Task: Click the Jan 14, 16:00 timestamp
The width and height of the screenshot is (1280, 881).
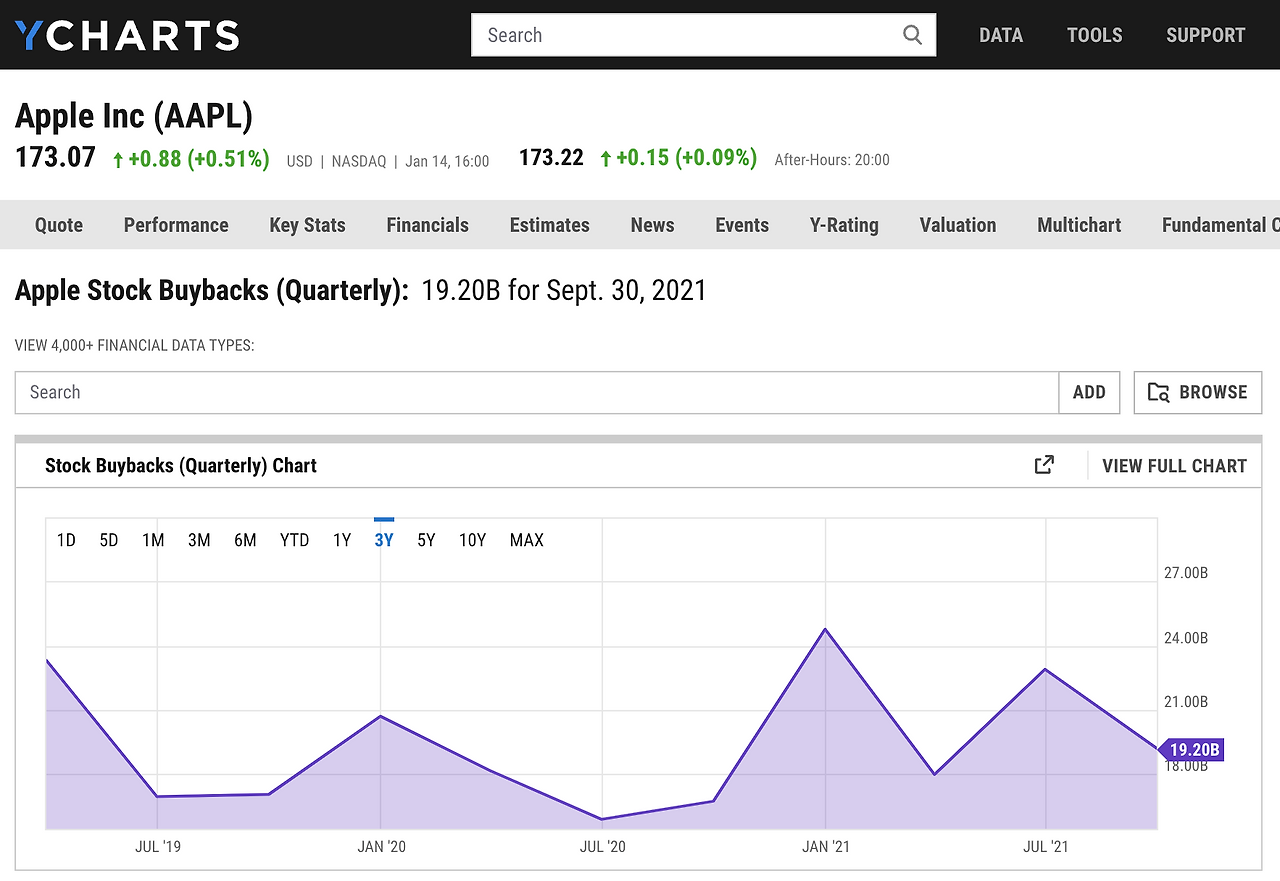Action: pyautogui.click(x=447, y=161)
